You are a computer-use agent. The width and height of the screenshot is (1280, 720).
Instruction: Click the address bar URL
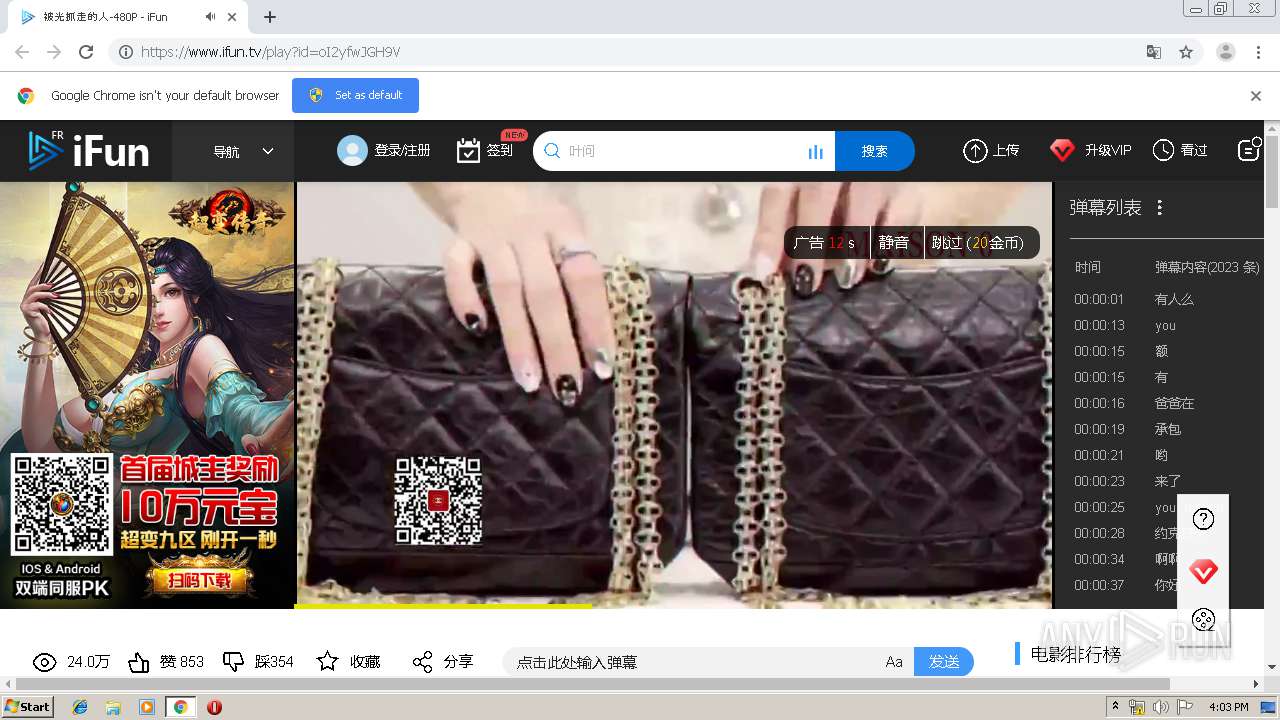270,52
